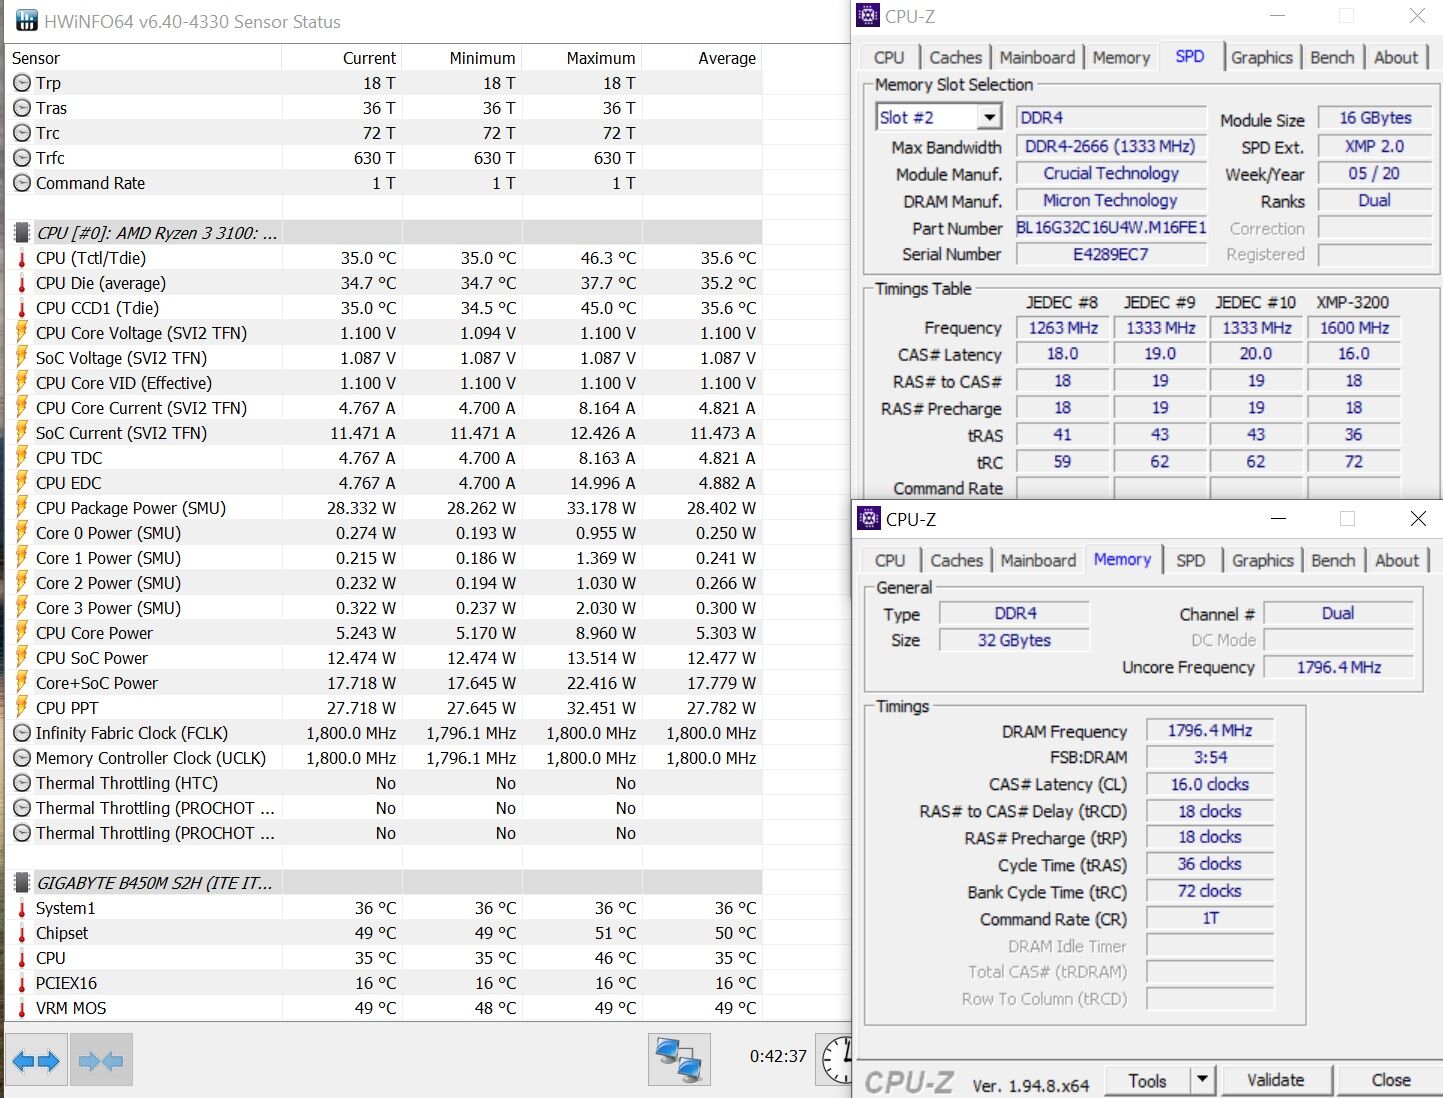Open the remote network monitoring icon in HWiNFO
The image size is (1443, 1098).
[679, 1060]
